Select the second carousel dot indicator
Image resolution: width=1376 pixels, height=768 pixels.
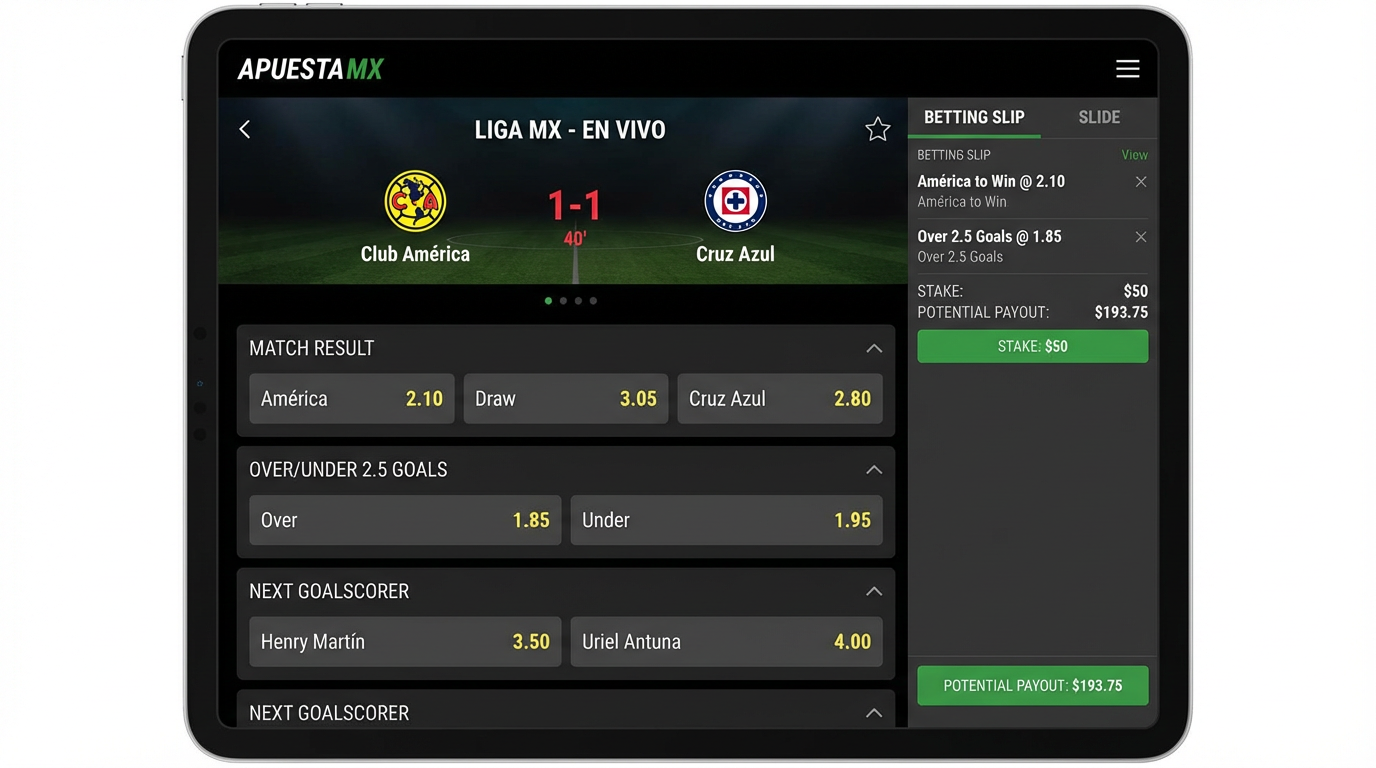click(x=562, y=300)
